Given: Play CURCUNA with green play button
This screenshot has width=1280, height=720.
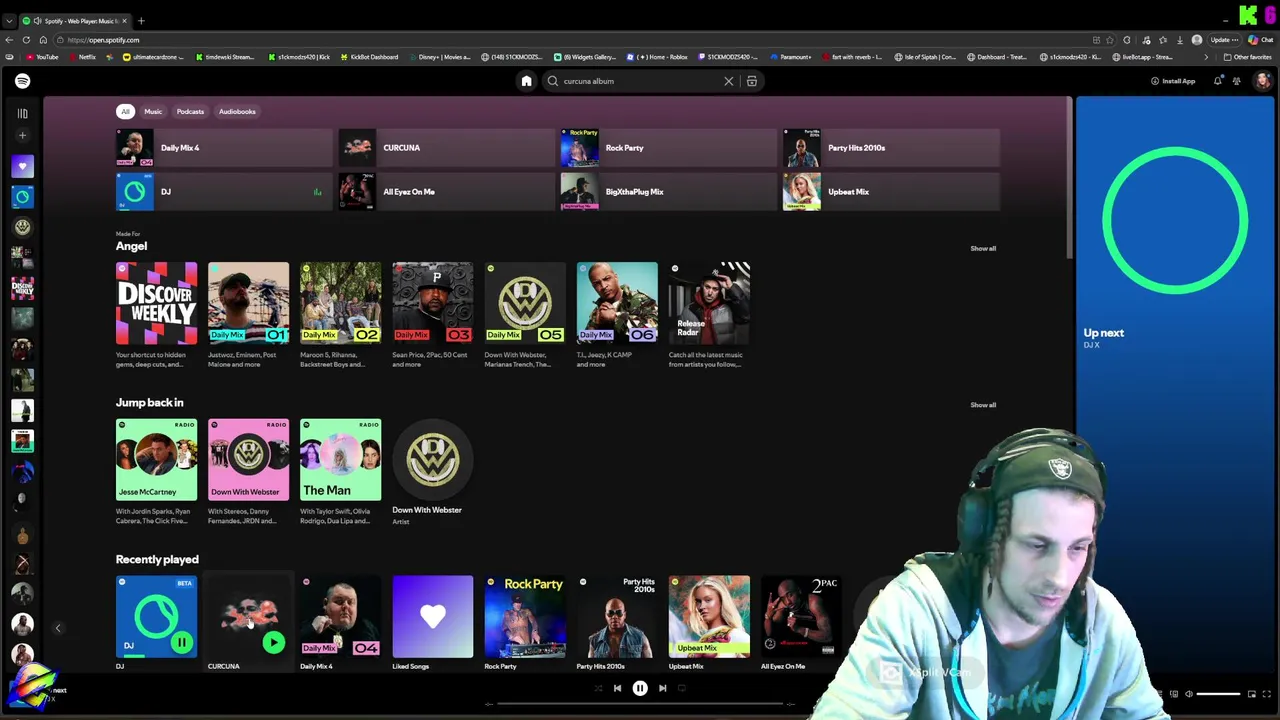Looking at the screenshot, I should tap(273, 642).
